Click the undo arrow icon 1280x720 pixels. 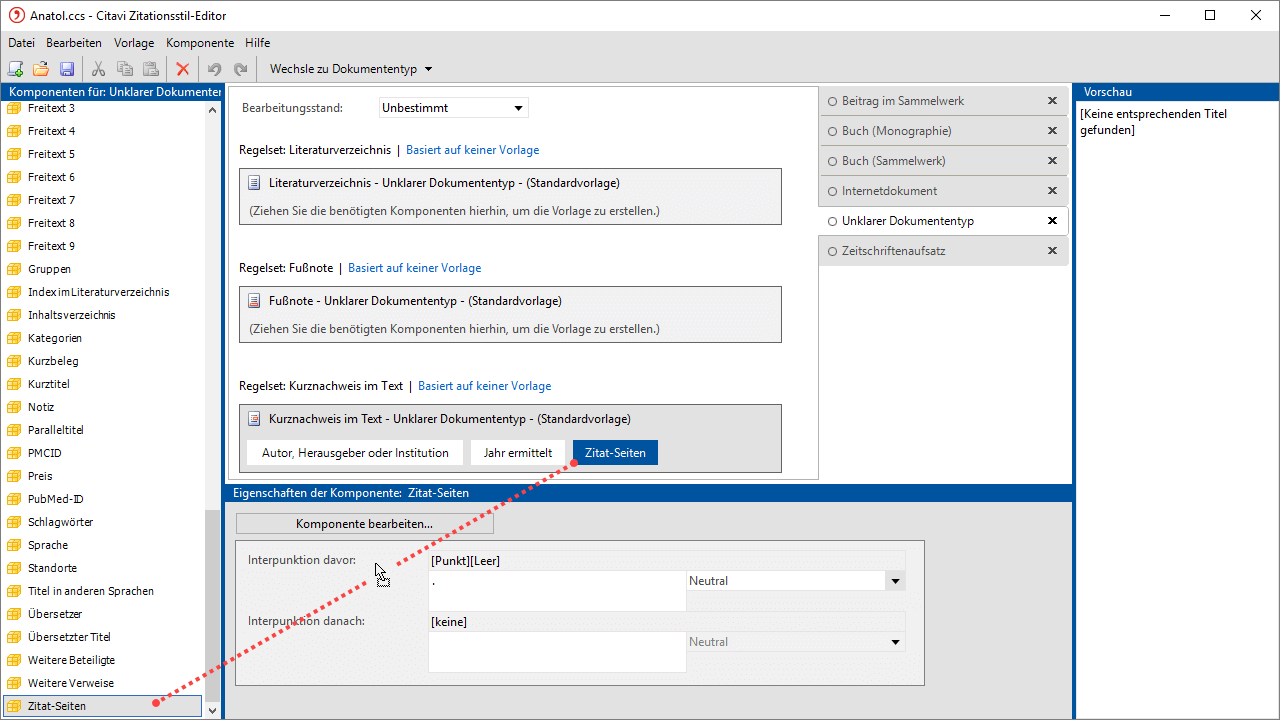click(x=214, y=69)
